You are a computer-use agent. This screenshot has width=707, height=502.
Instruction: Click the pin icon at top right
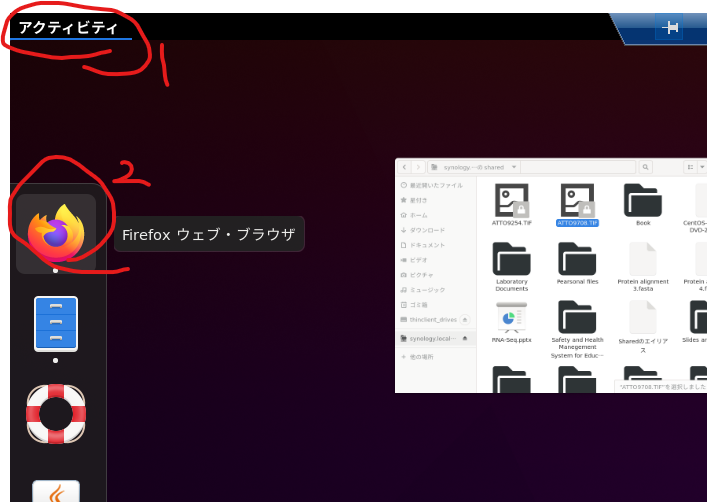pyautogui.click(x=669, y=28)
